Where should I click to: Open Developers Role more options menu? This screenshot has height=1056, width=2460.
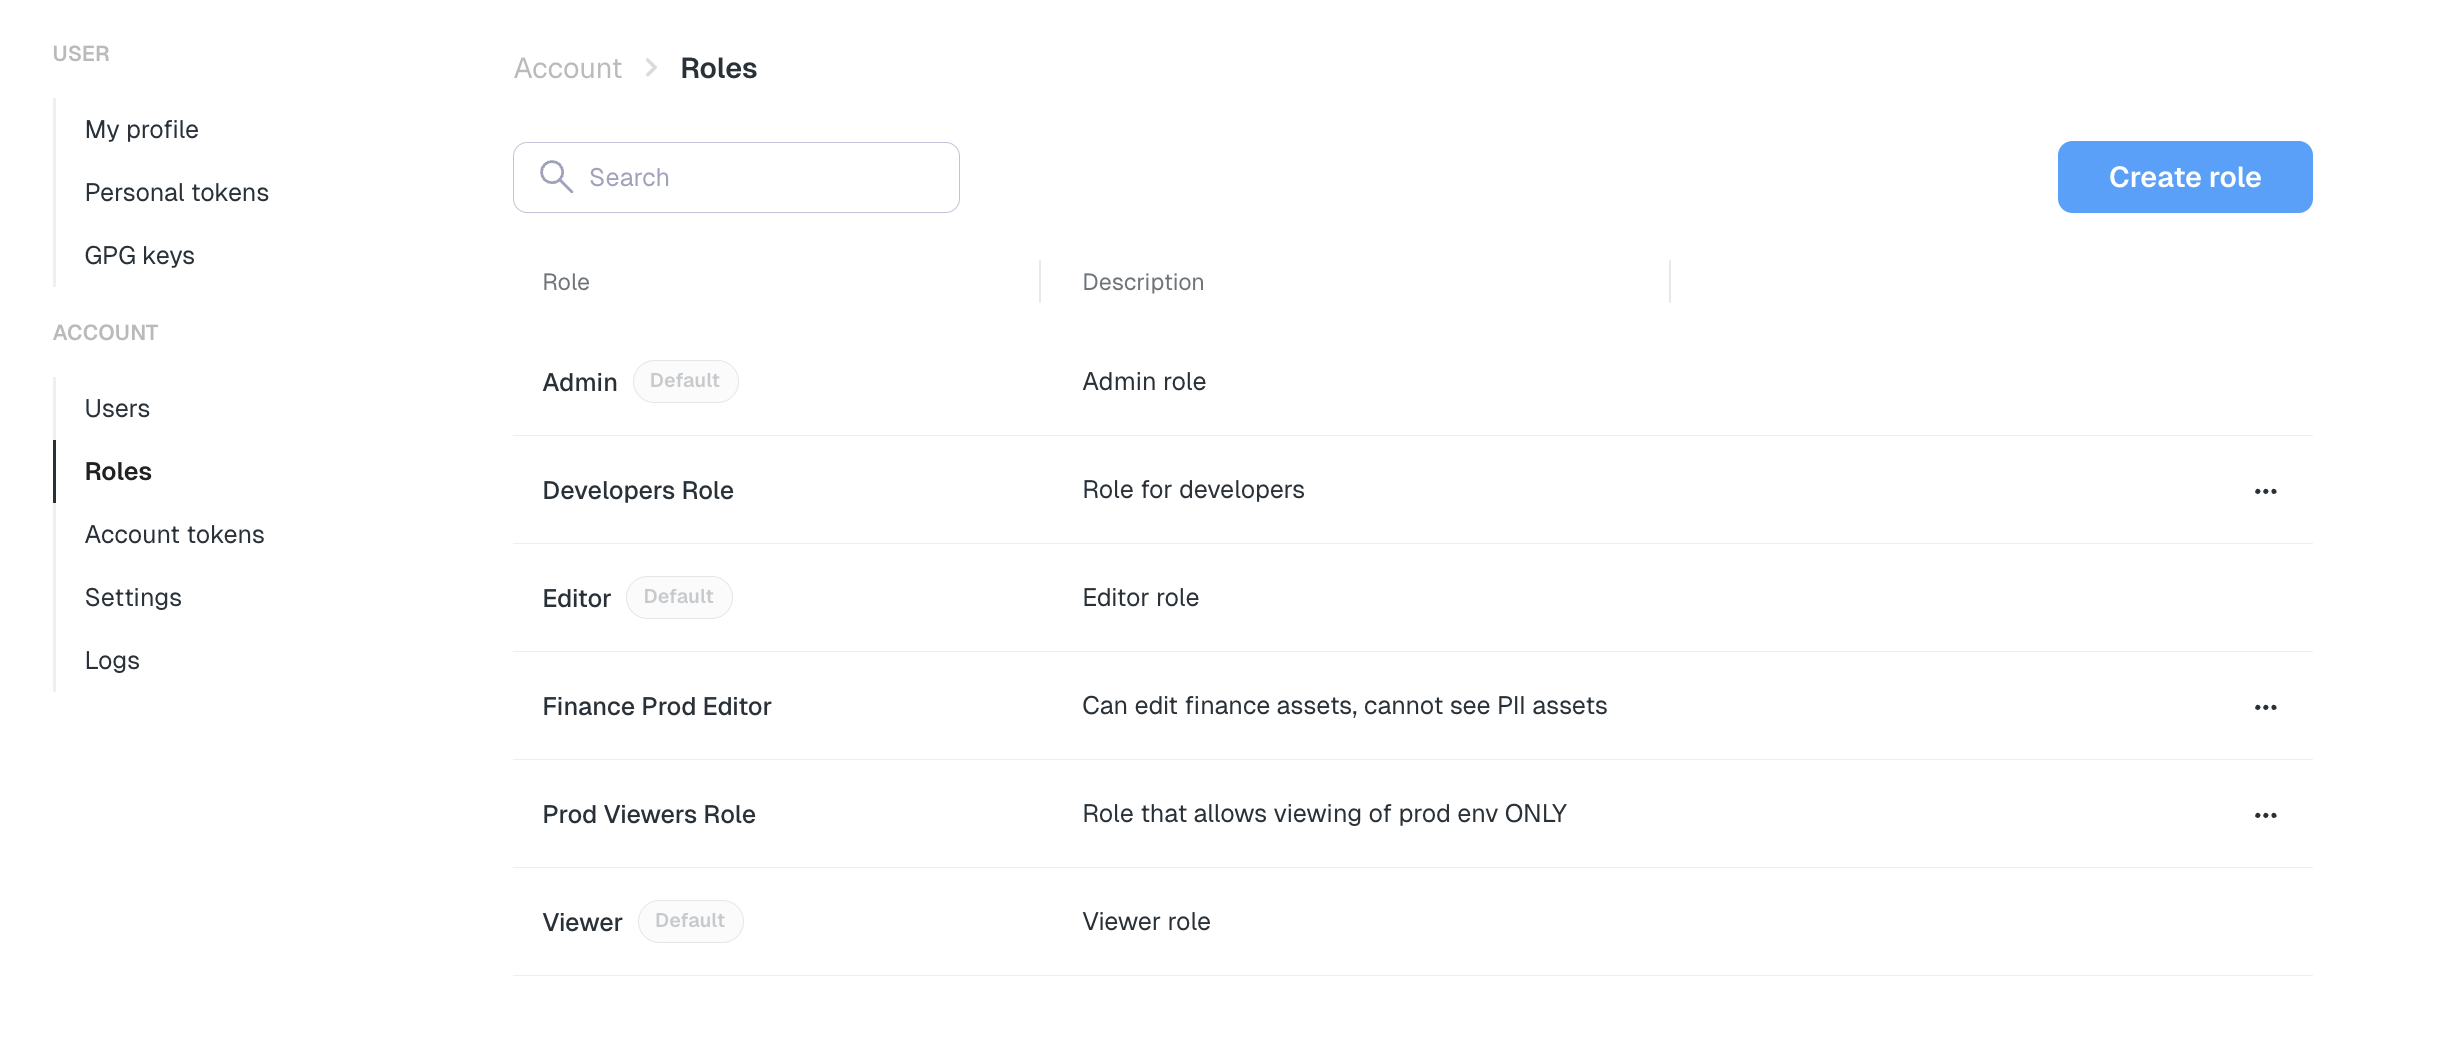click(2265, 491)
